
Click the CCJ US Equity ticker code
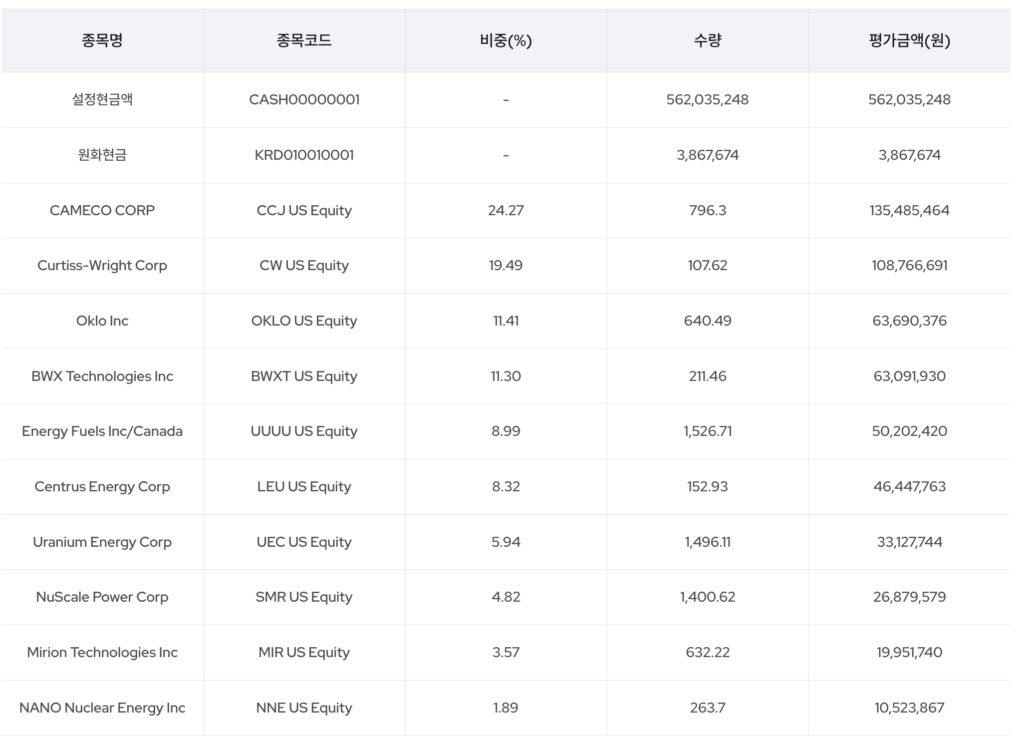[x=304, y=210]
